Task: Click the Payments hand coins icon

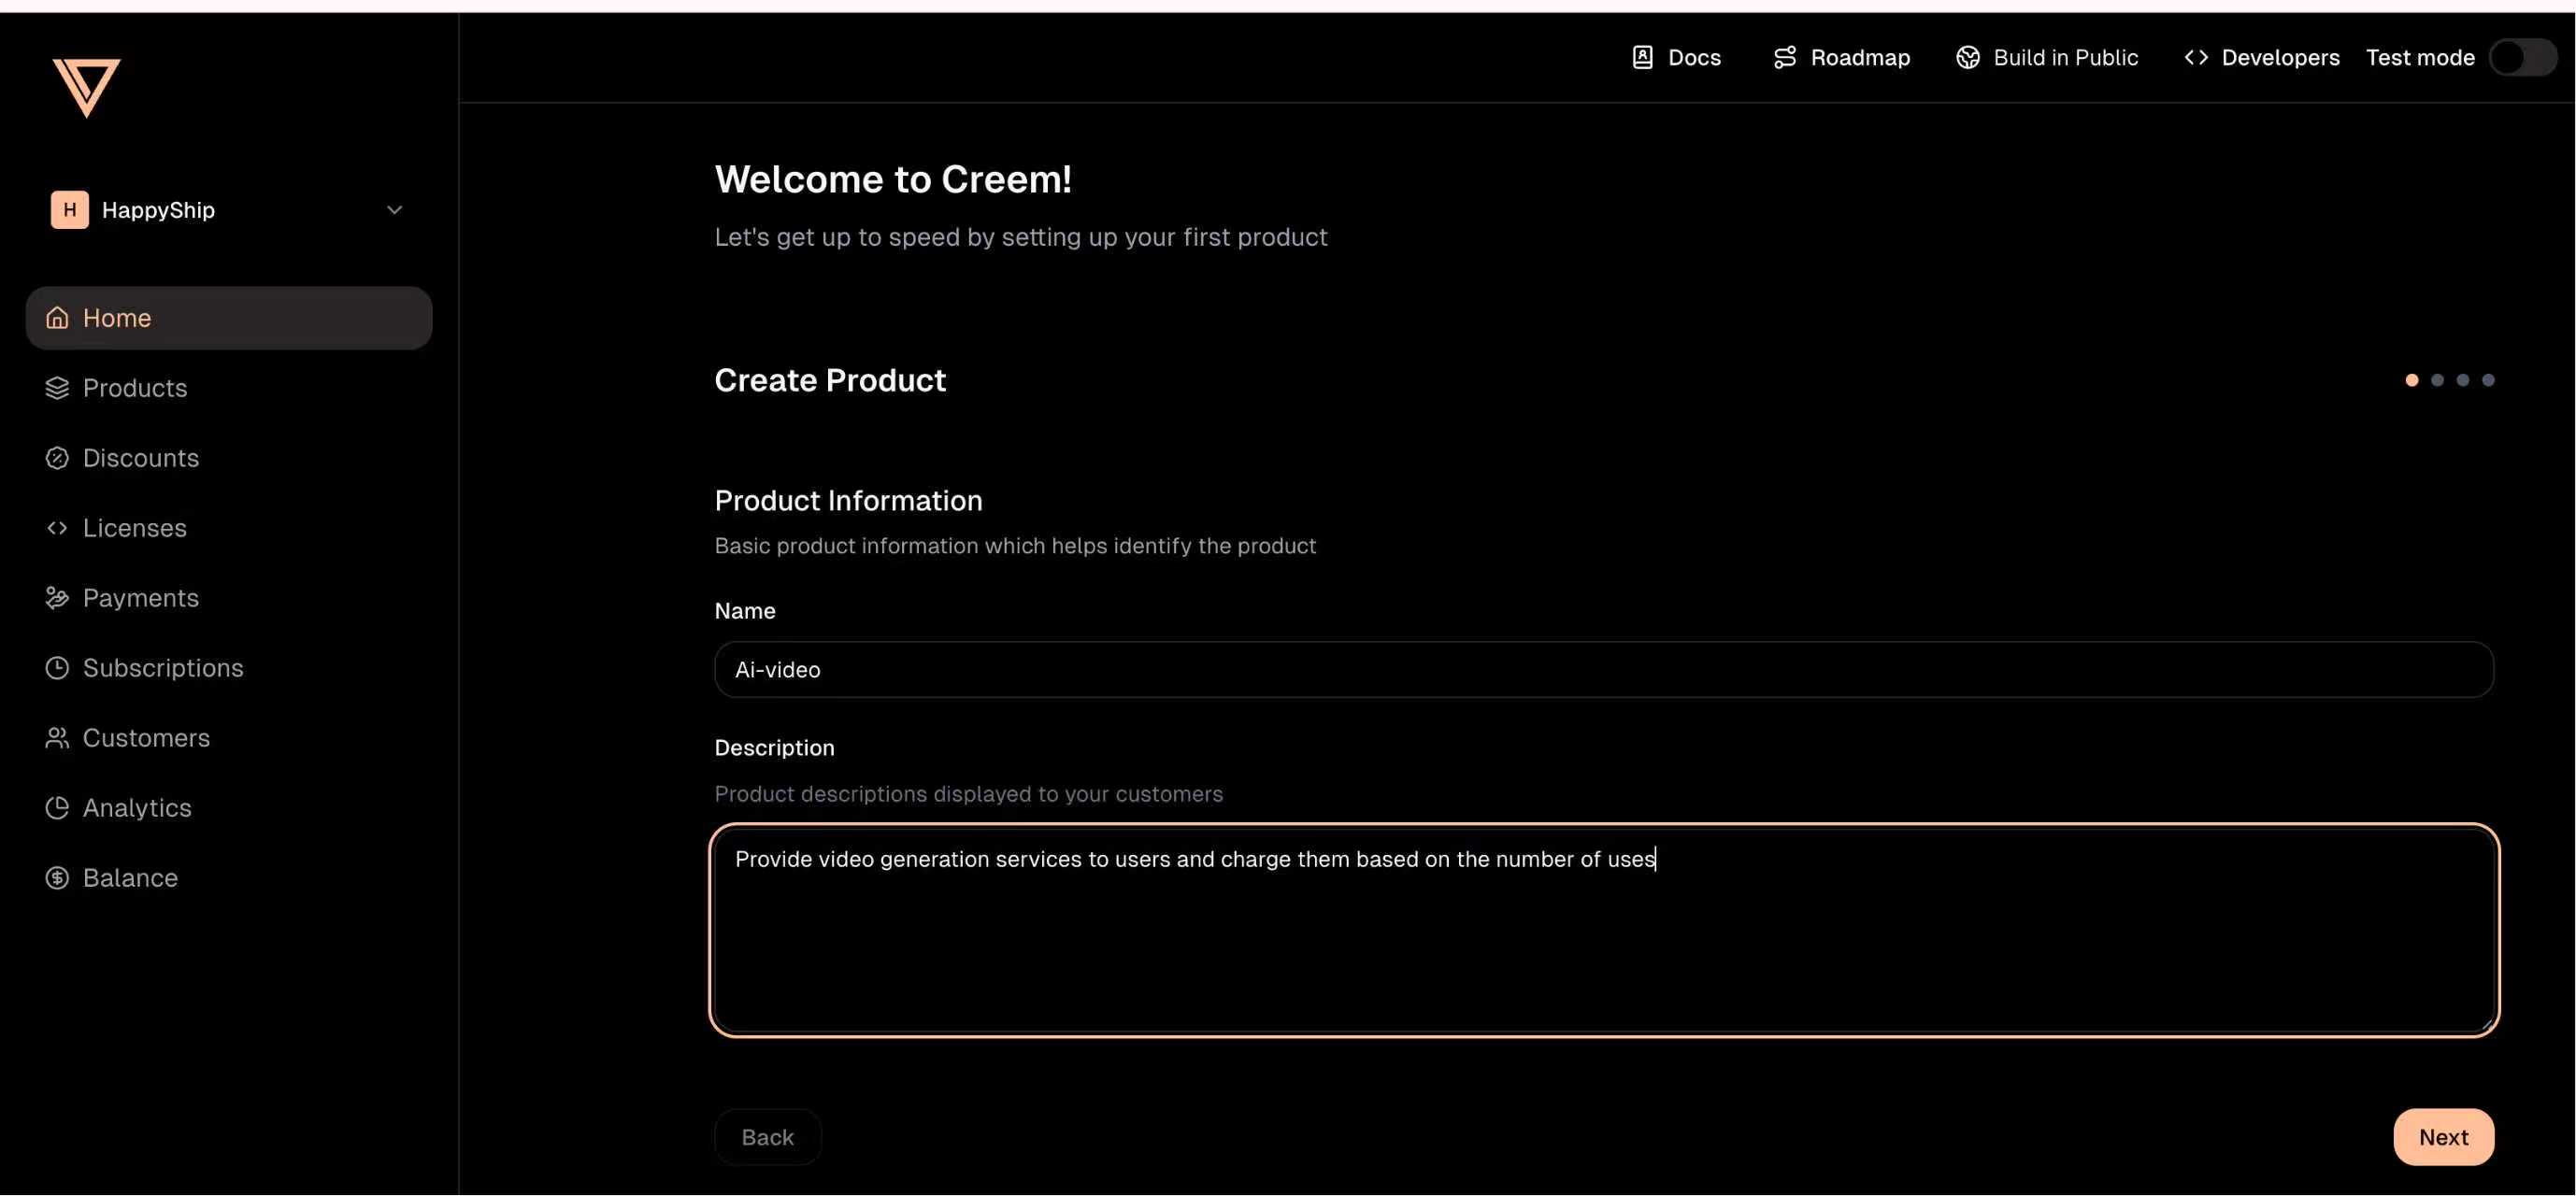Action: (x=57, y=598)
